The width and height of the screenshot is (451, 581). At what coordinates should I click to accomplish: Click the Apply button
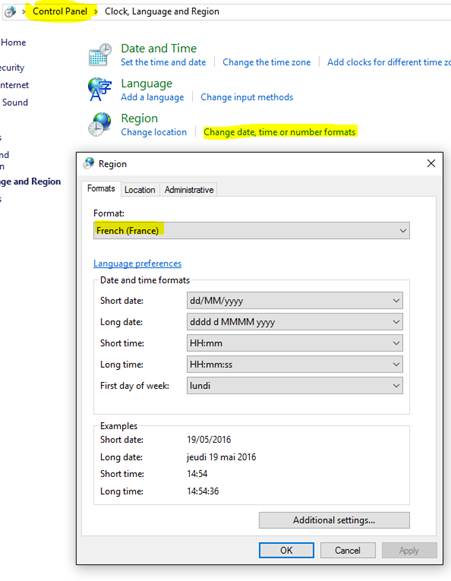(409, 550)
